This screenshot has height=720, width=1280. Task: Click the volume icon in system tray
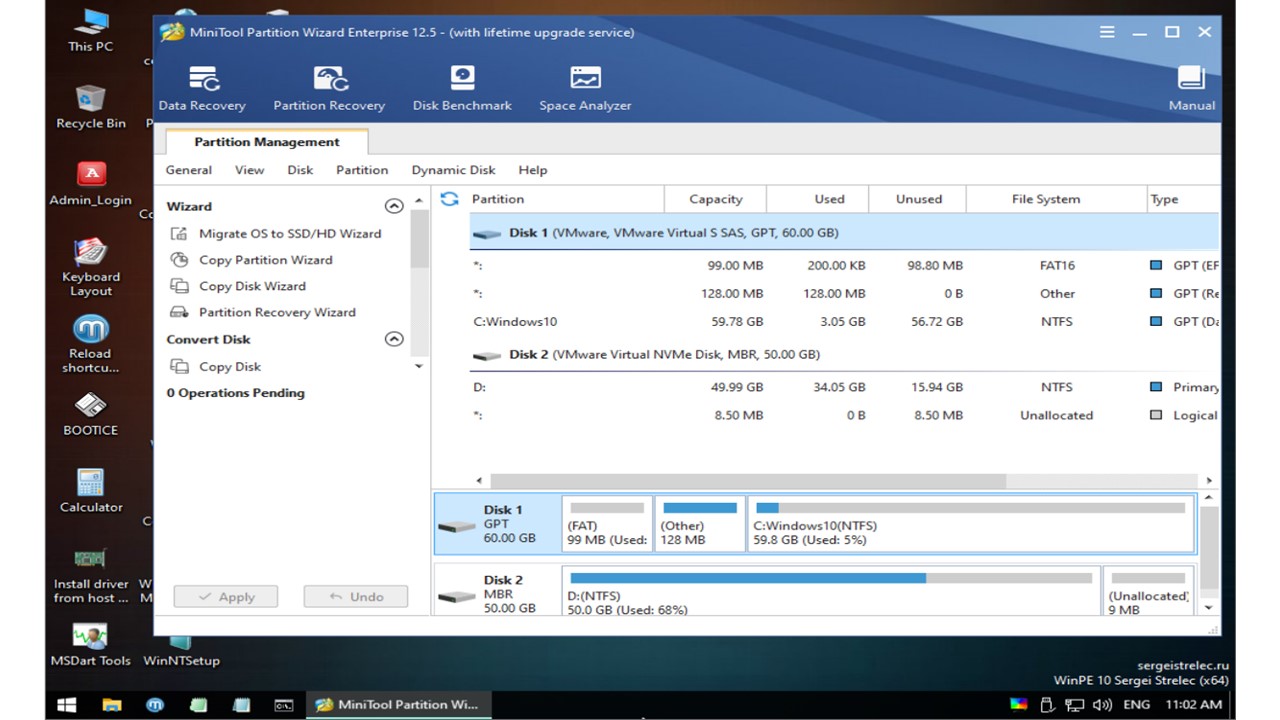[1102, 704]
